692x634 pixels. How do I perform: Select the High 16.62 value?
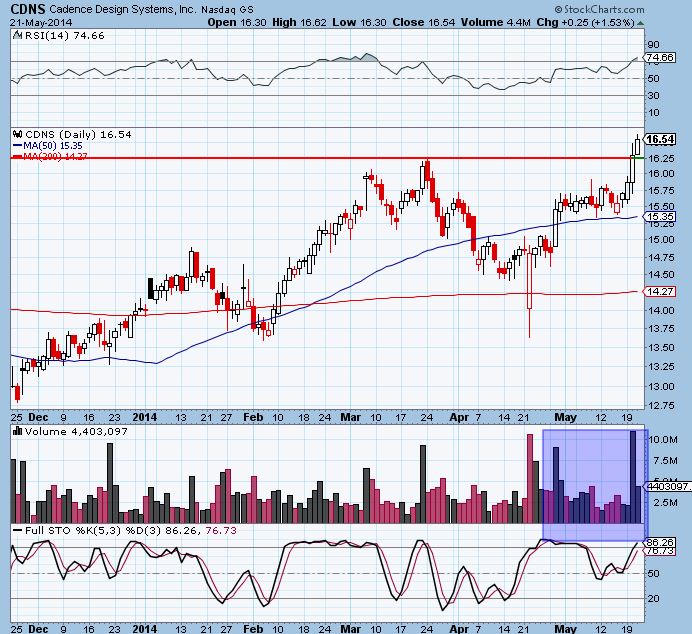pyautogui.click(x=299, y=22)
